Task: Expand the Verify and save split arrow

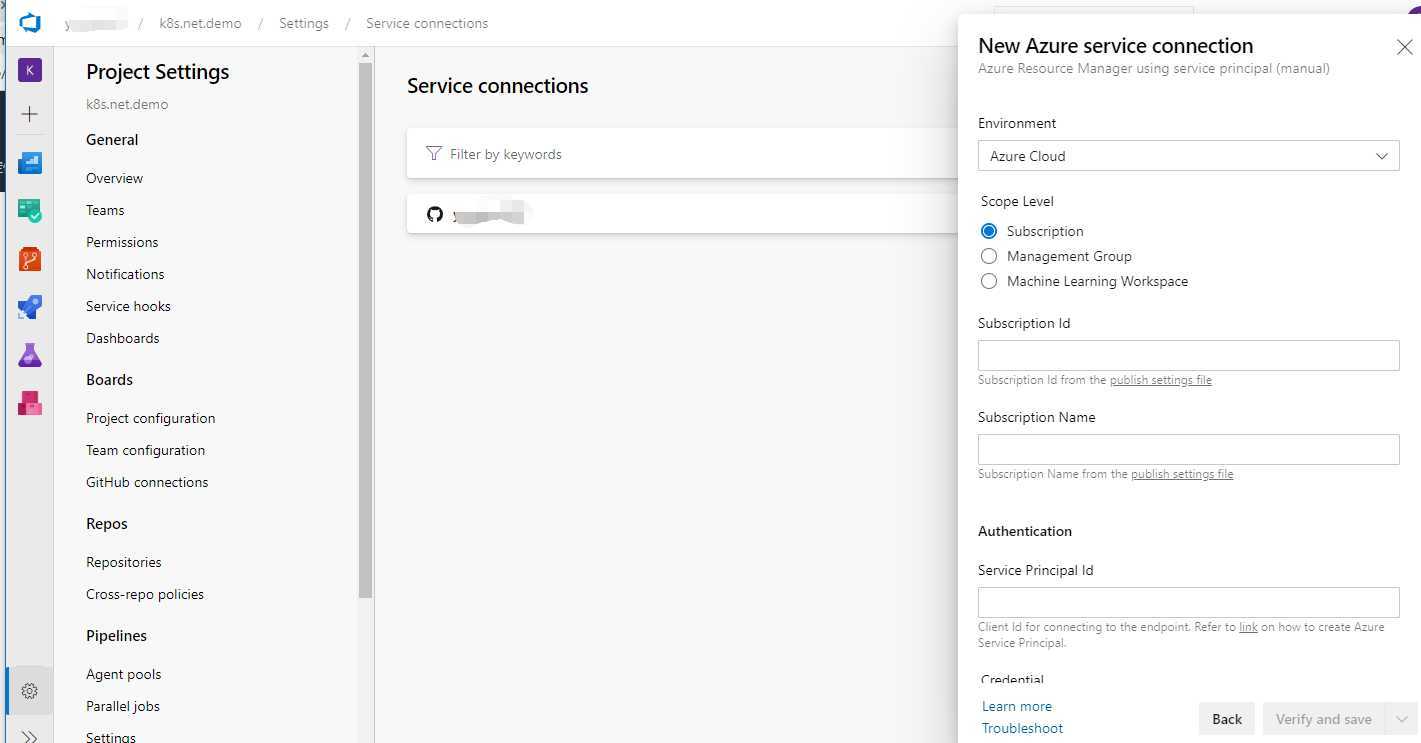Action: 1401,719
